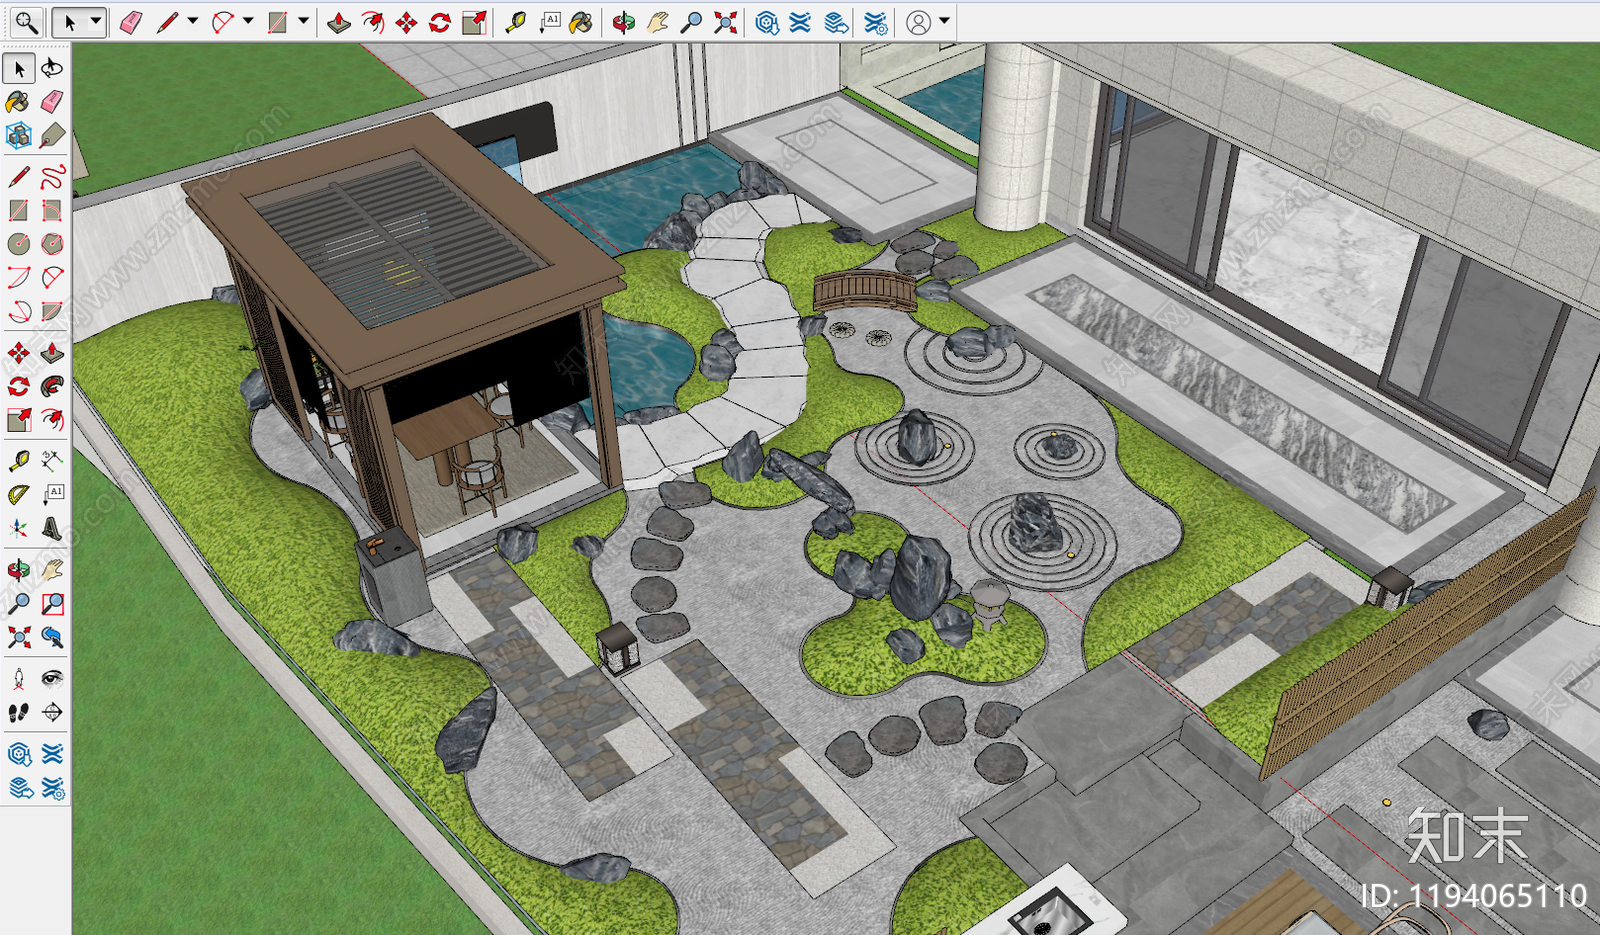Select the Protractor tool
This screenshot has height=935, width=1600.
[18, 494]
